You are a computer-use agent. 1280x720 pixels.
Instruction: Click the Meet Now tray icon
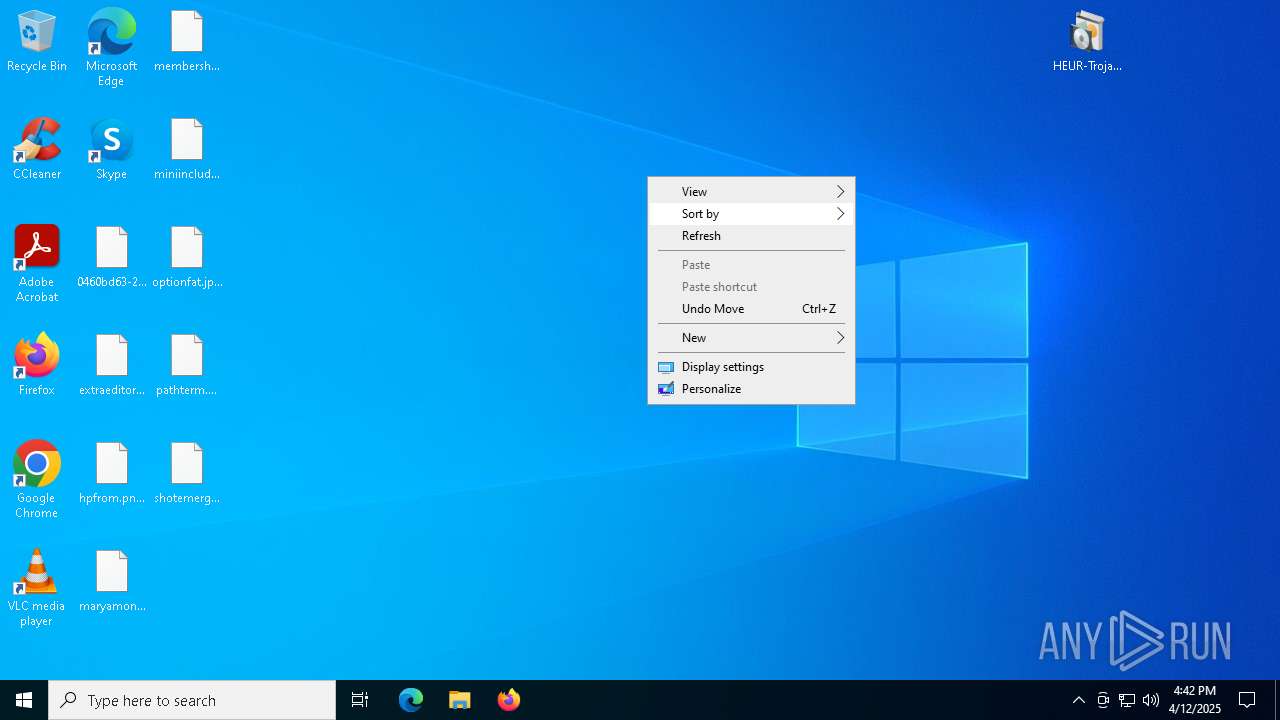(x=1103, y=700)
